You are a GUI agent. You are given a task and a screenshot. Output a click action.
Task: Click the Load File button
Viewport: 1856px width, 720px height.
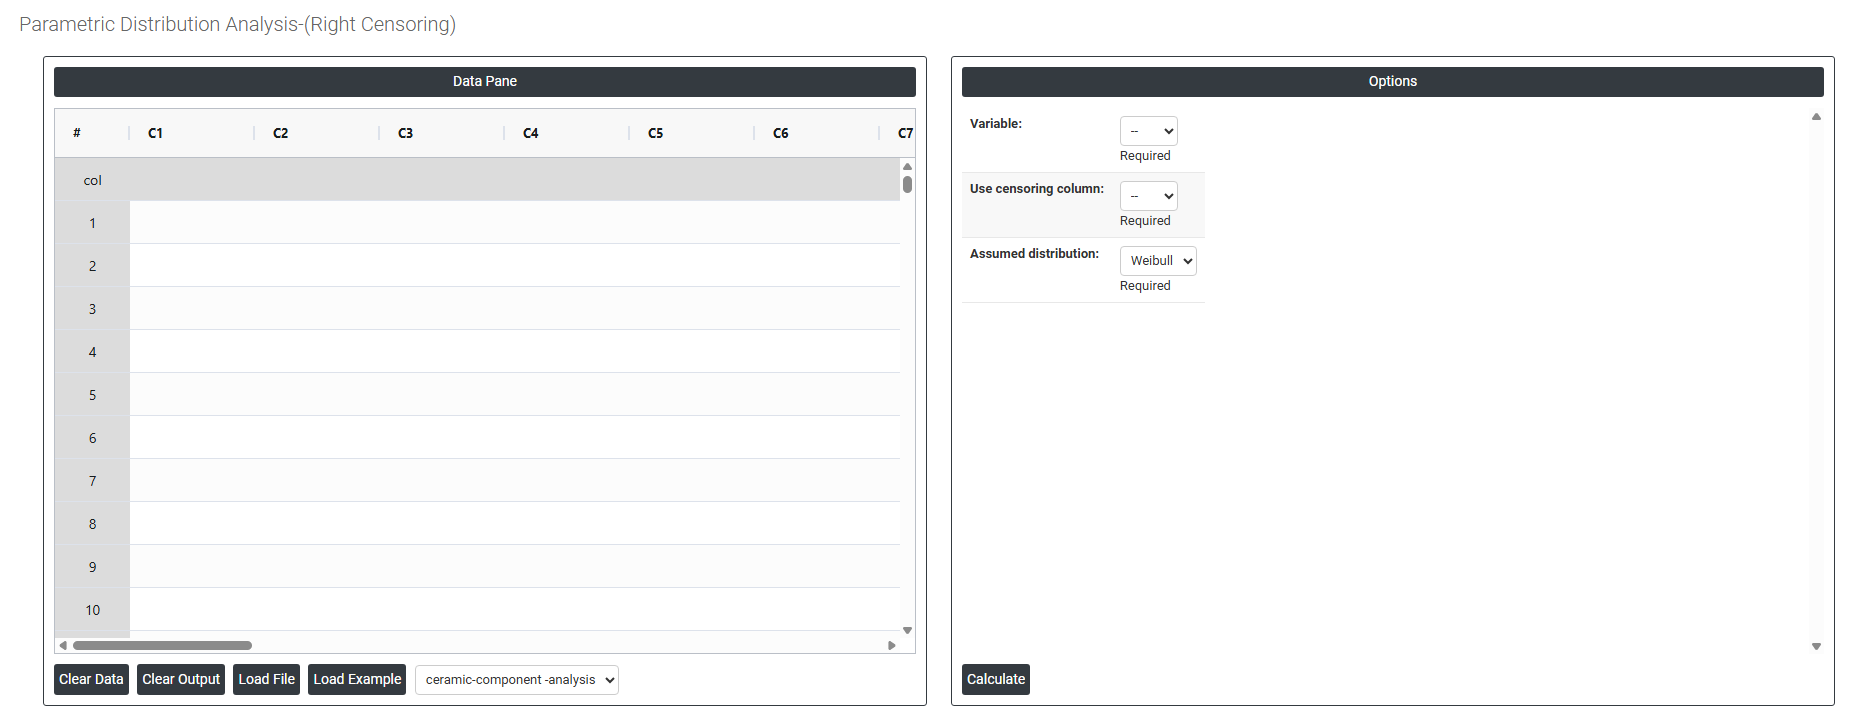click(266, 679)
